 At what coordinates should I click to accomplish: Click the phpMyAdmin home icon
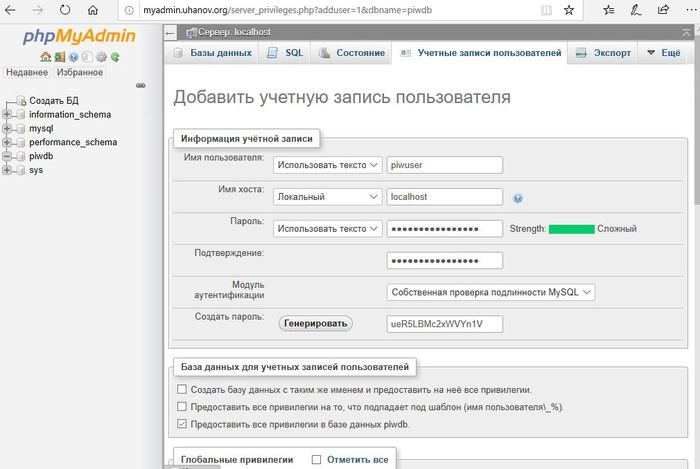pyautogui.click(x=45, y=57)
